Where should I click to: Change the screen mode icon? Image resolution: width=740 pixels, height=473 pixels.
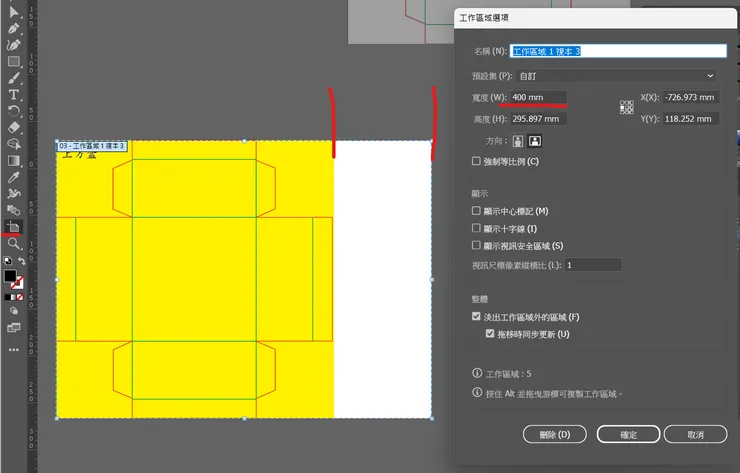coord(14,327)
